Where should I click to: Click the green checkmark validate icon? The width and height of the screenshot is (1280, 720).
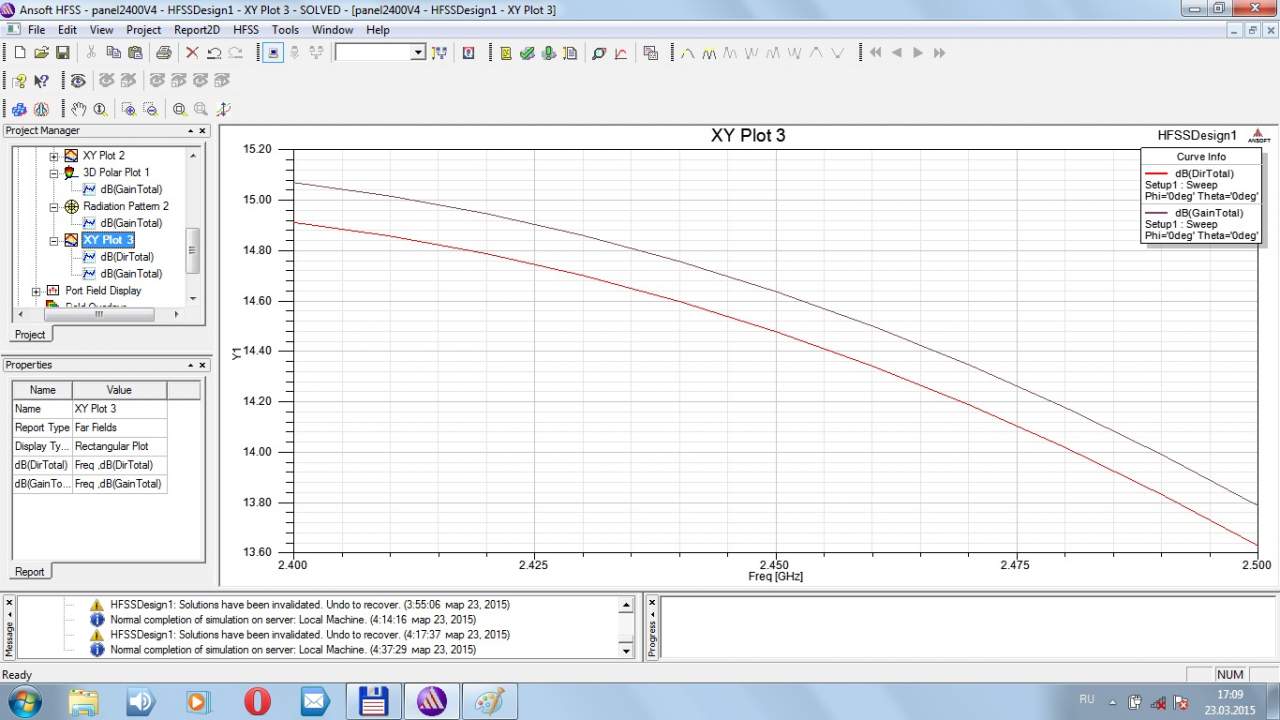pos(527,53)
